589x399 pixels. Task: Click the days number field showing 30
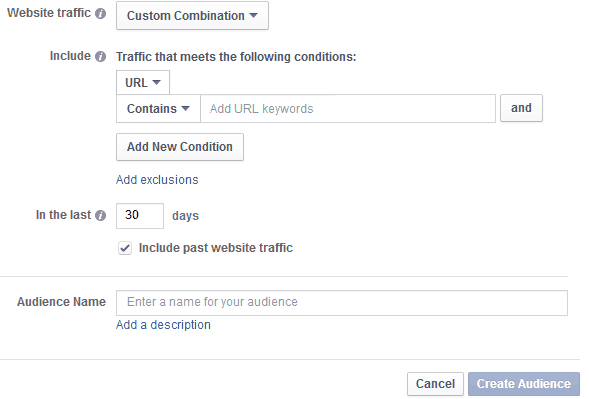(x=140, y=216)
